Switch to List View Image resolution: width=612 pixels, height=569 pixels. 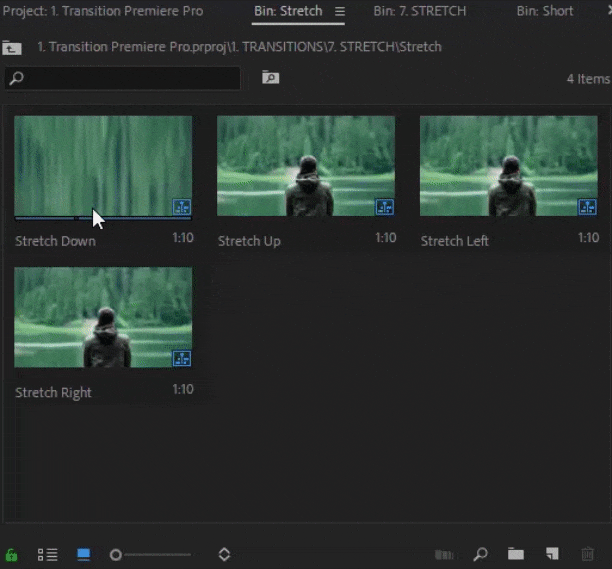point(47,554)
